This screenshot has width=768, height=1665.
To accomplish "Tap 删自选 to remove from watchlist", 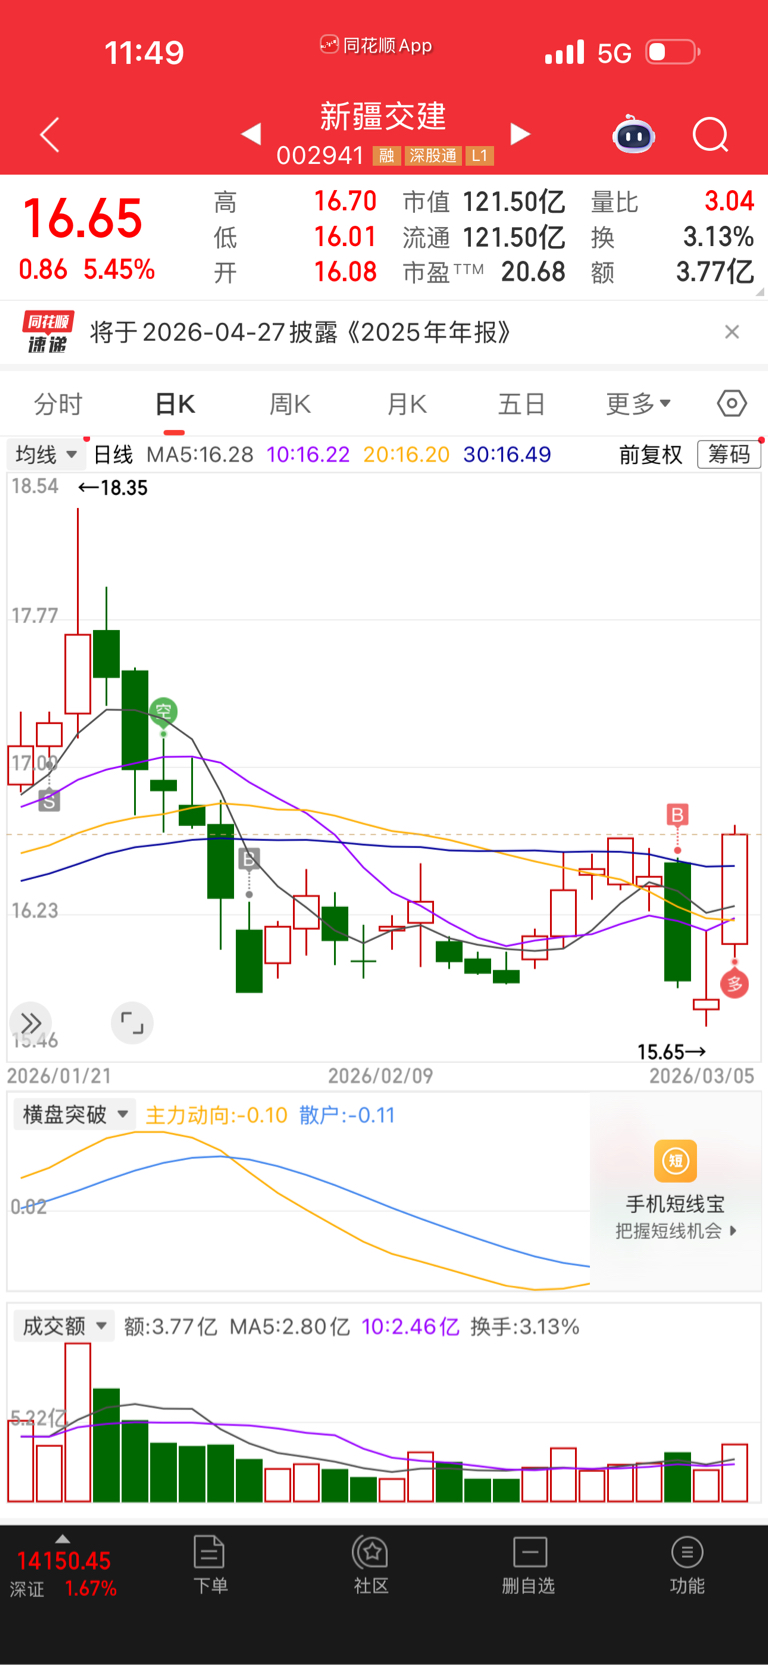I will coord(528,1565).
